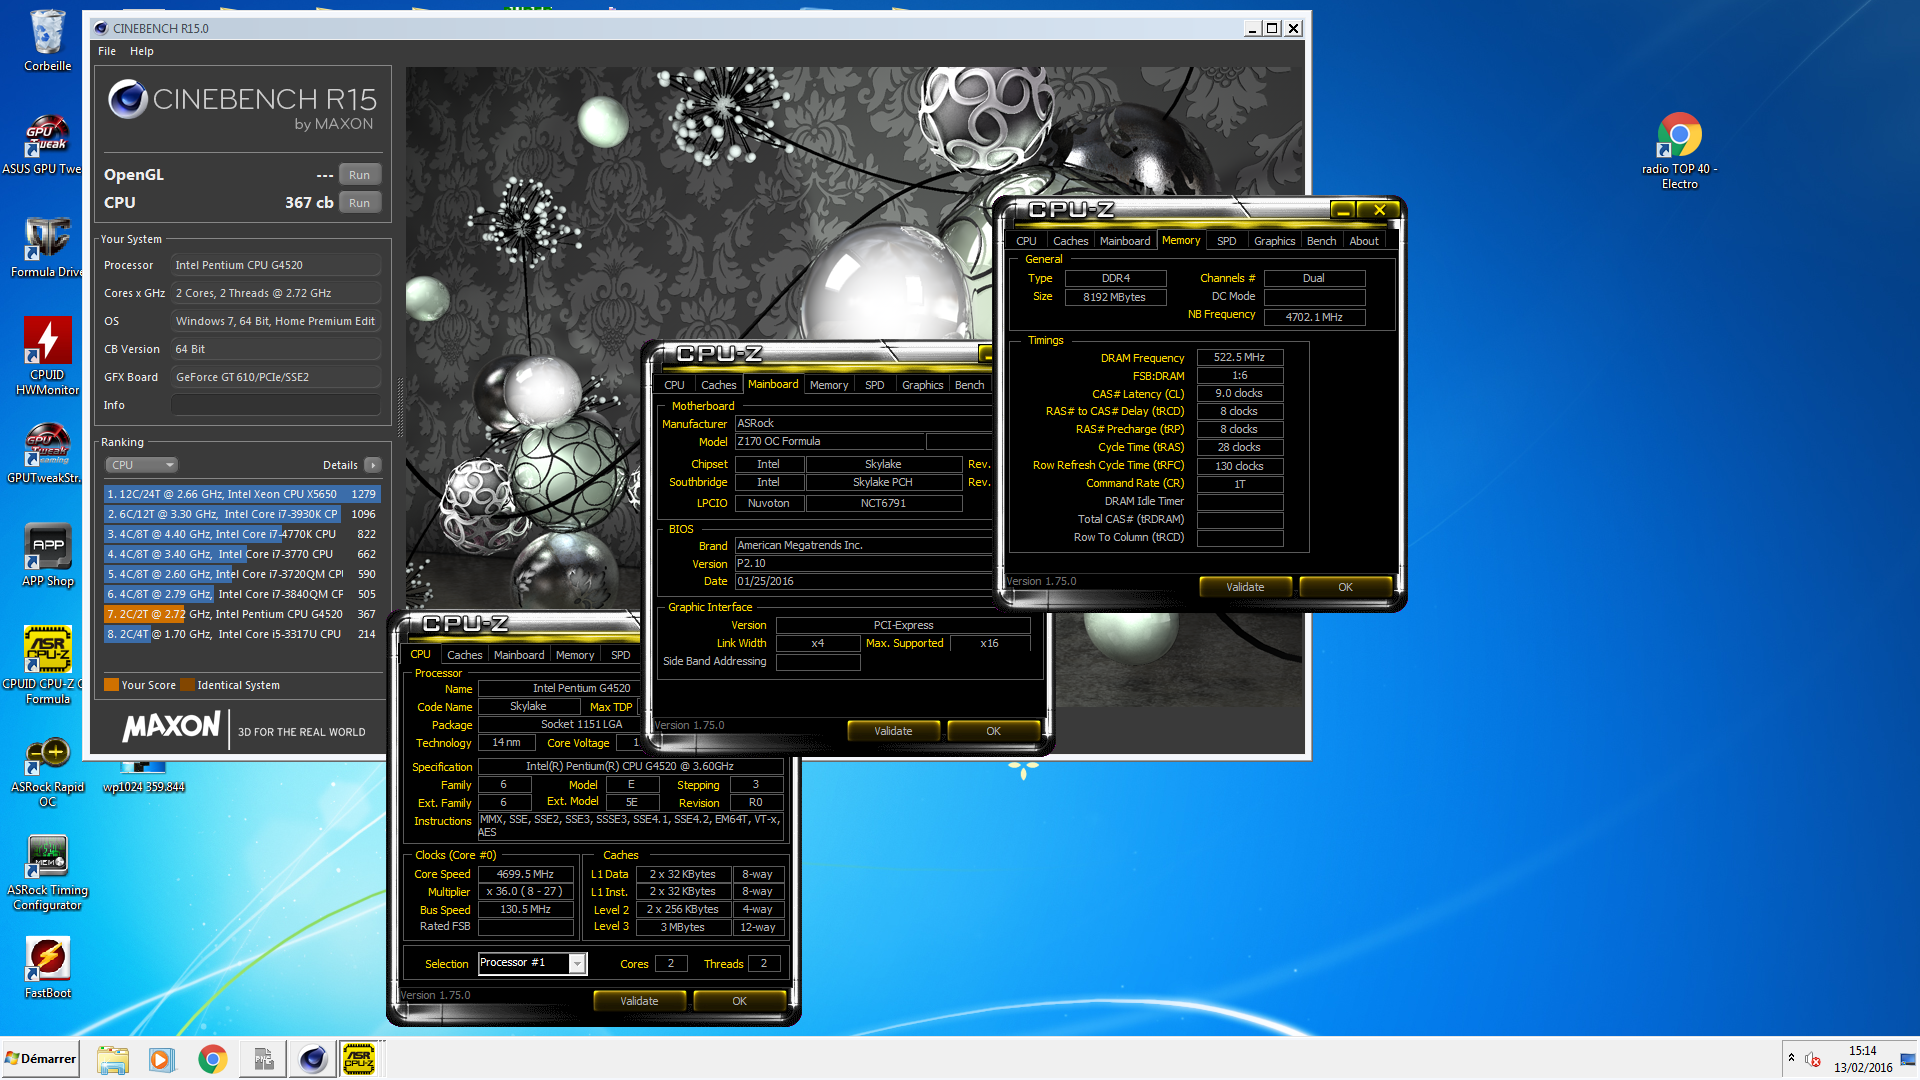Open the CPUID CPU-Z OC Formula desktop icon
Image resolution: width=1920 pixels, height=1080 pixels.
click(x=47, y=665)
